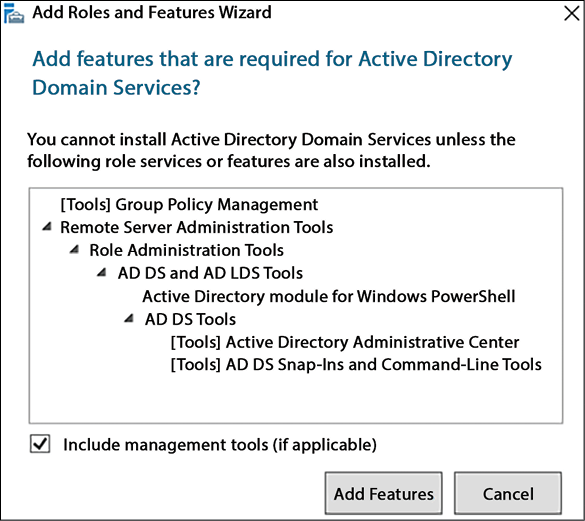This screenshot has width=585, height=521.
Task: Click the AD DS and AD LDS Tools label
Action: click(x=210, y=273)
